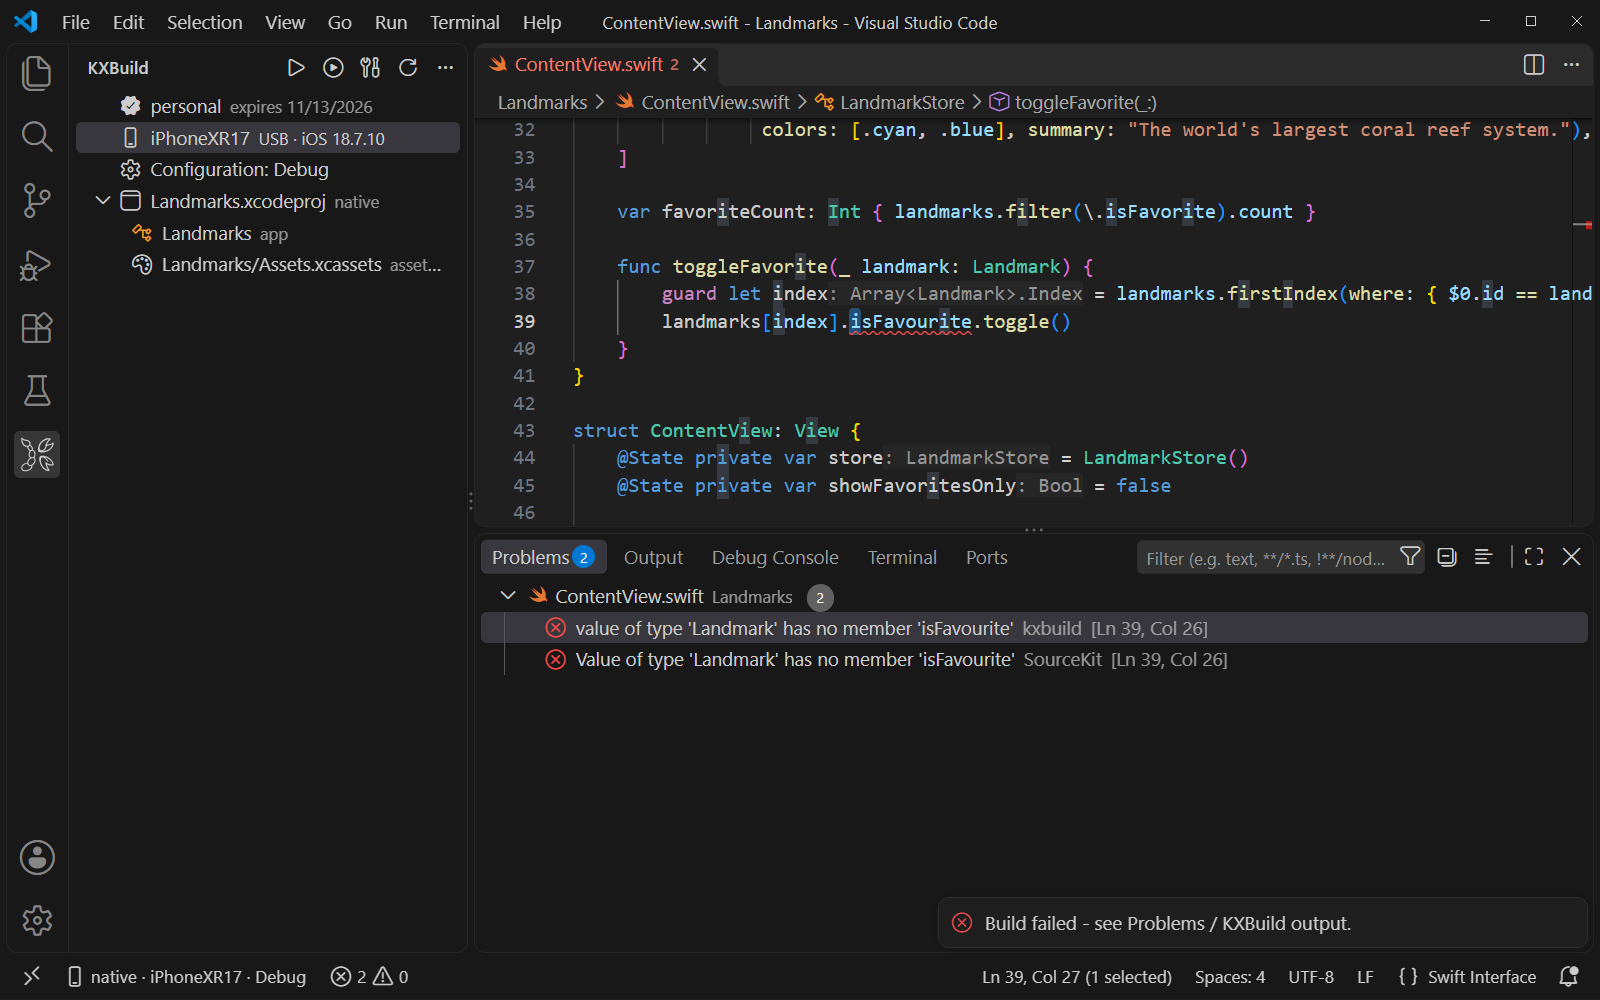Image resolution: width=1600 pixels, height=1000 pixels.
Task: Open Run and Debug view
Action: tap(37, 265)
